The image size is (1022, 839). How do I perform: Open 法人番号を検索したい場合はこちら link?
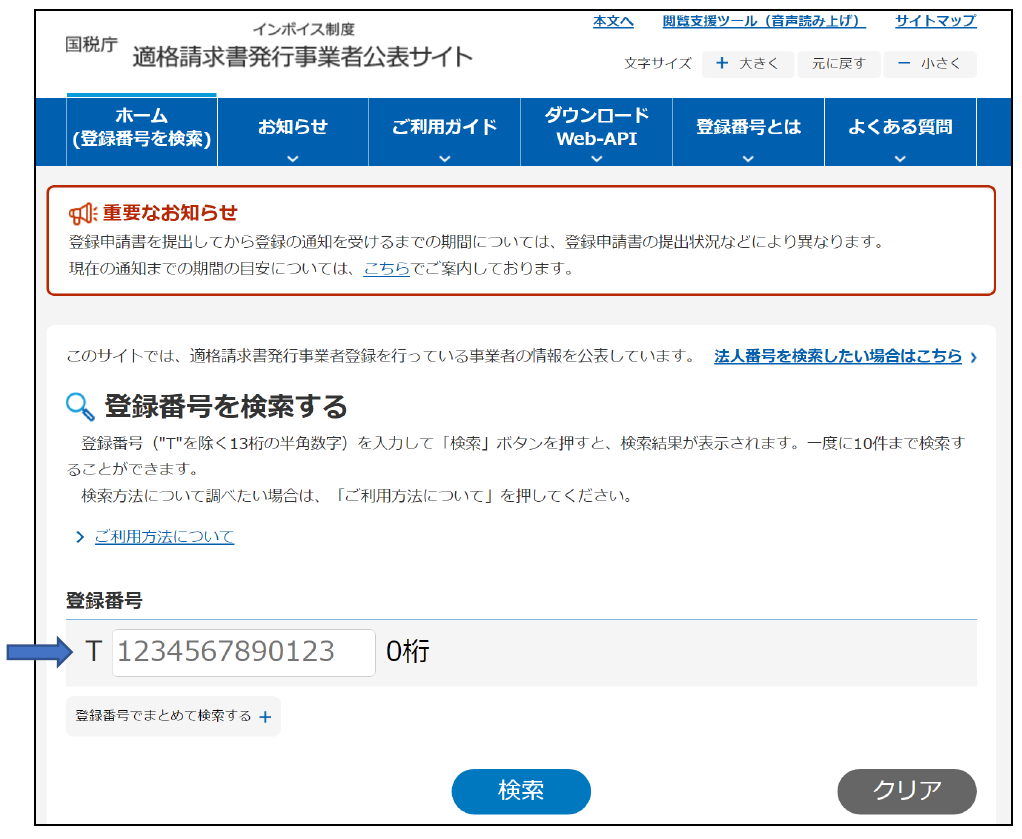[838, 357]
